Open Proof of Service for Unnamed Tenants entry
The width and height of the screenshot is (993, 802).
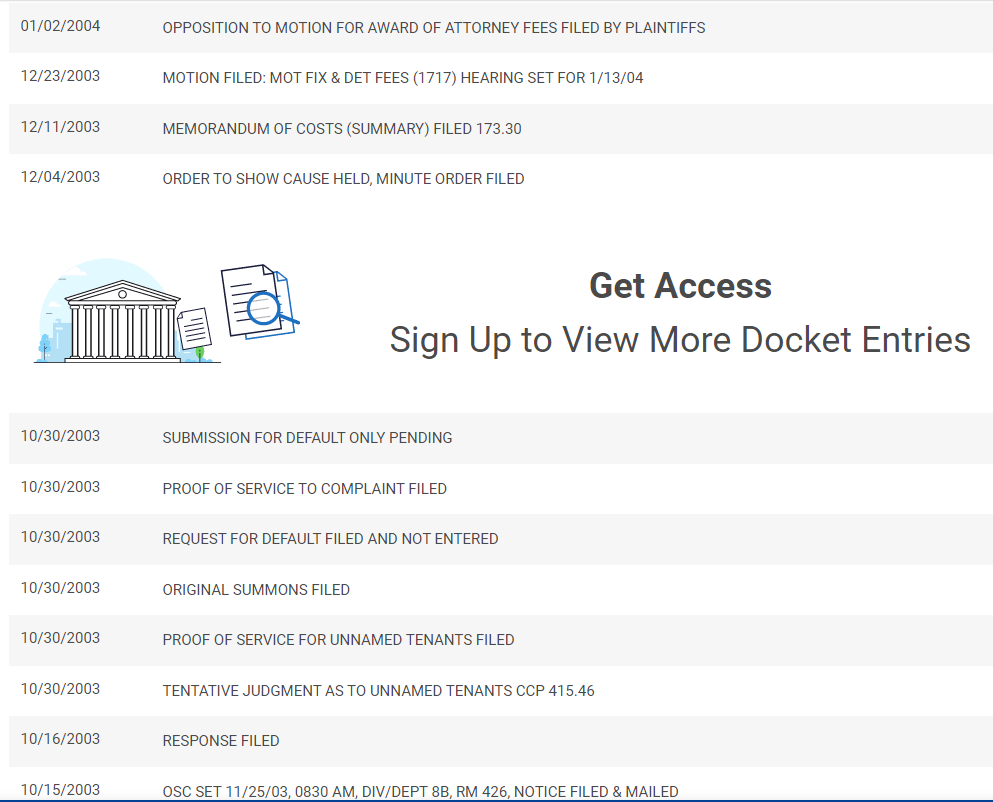pos(338,640)
